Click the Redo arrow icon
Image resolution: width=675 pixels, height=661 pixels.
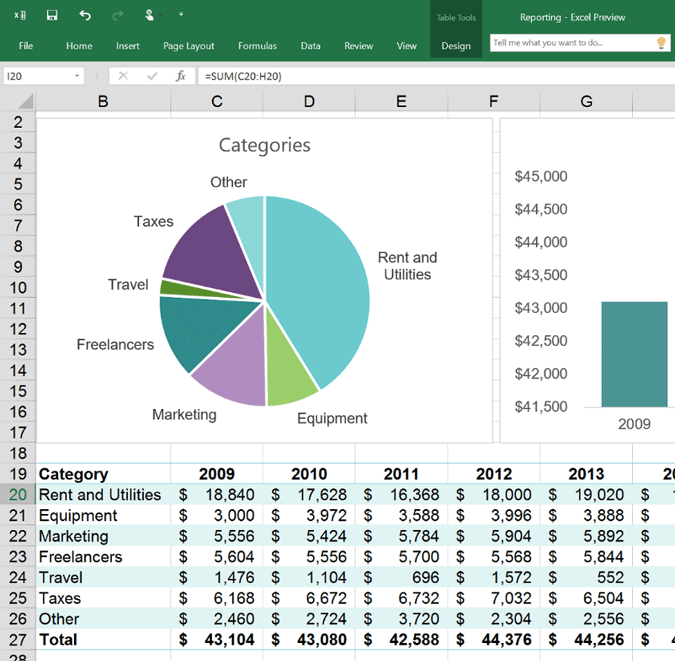coord(118,16)
